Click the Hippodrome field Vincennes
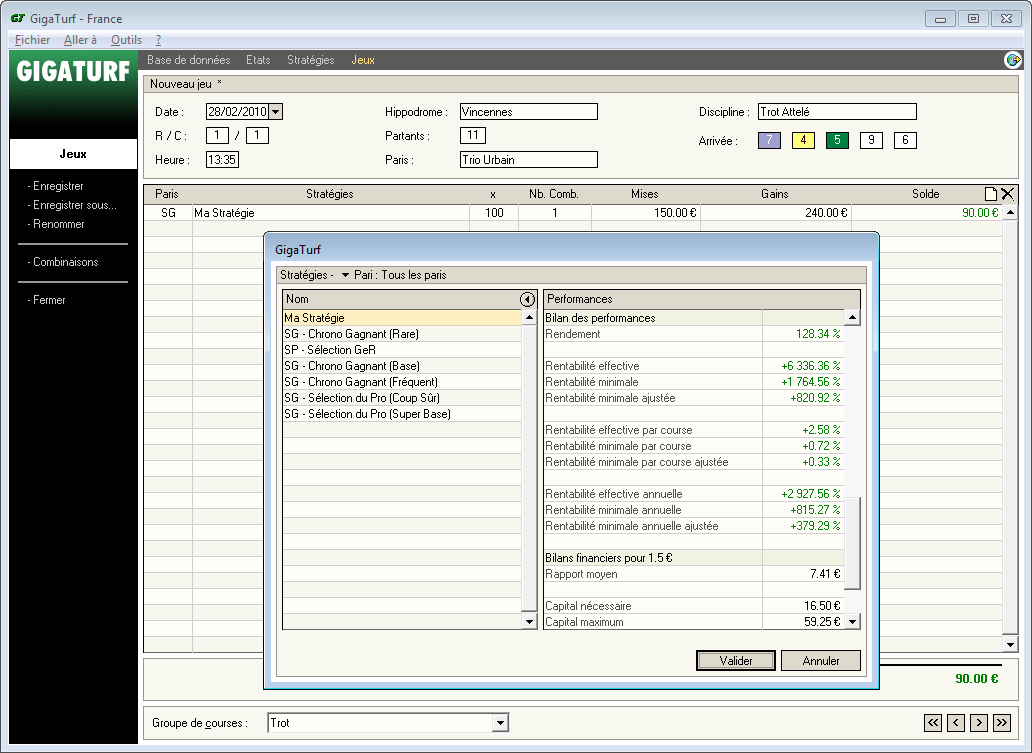 (529, 112)
